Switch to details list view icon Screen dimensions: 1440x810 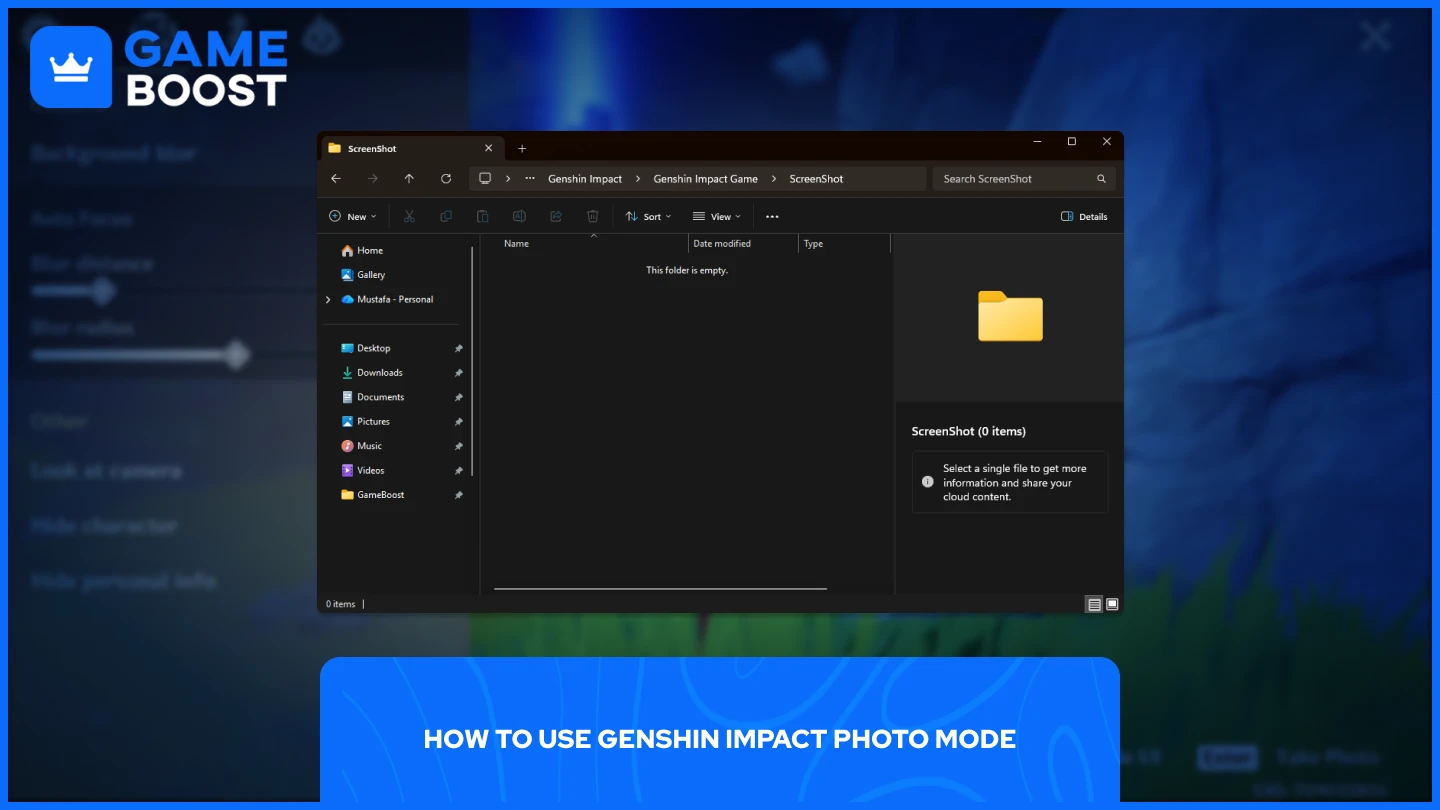1094,604
